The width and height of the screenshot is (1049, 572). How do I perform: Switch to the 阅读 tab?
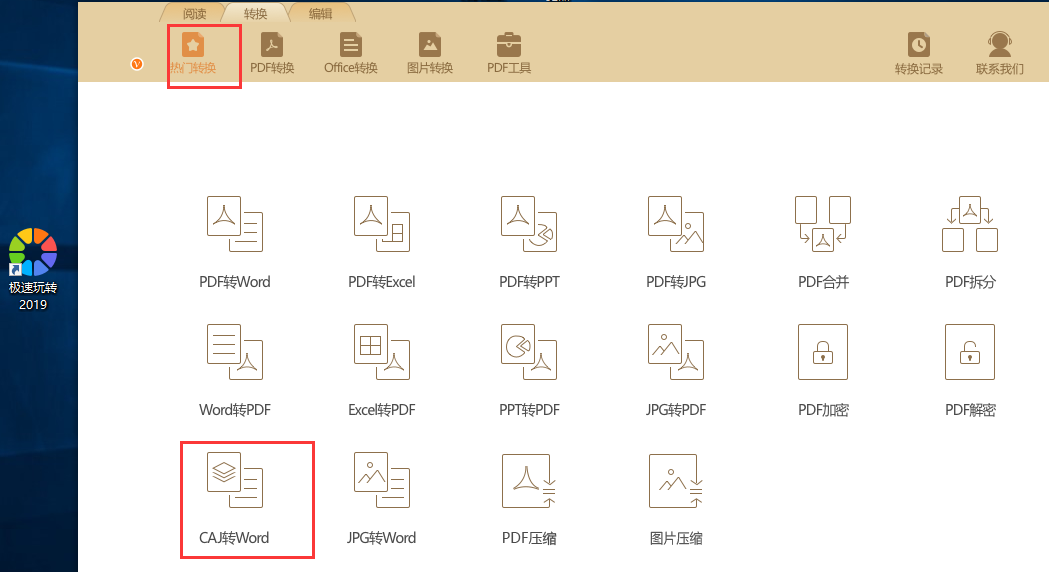pos(194,13)
